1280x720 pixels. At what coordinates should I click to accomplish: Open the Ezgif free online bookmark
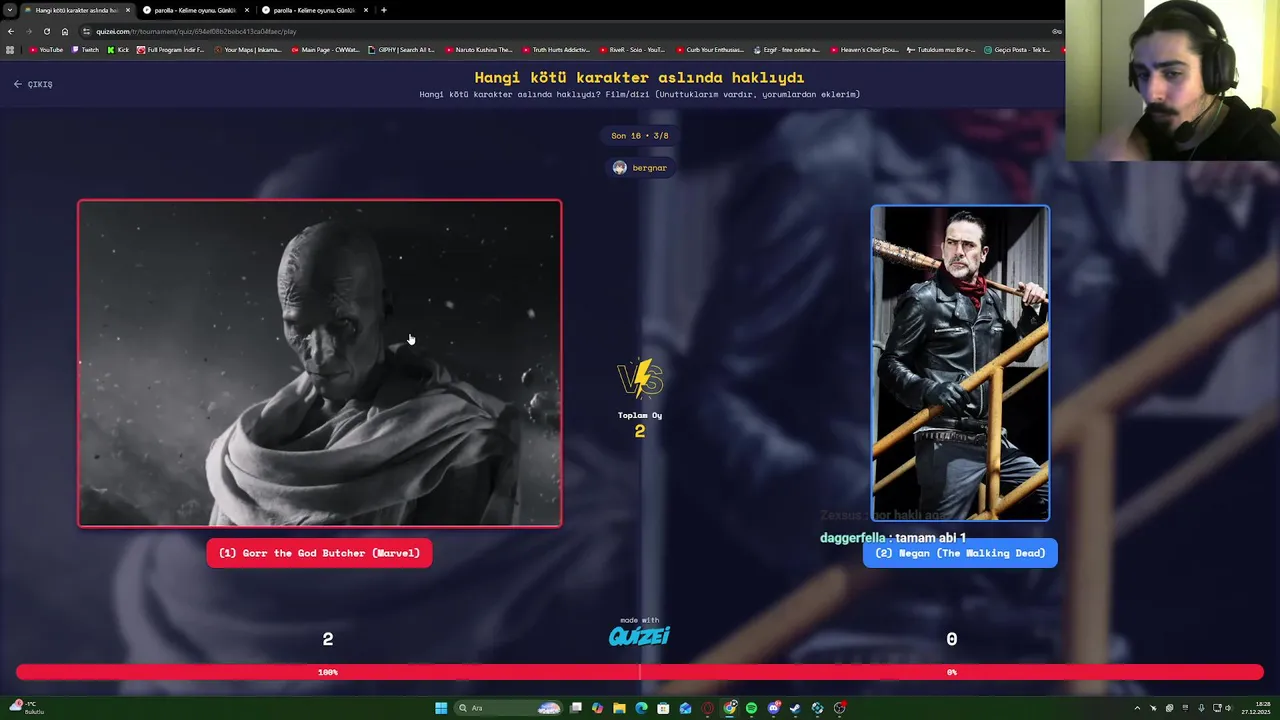click(x=787, y=49)
